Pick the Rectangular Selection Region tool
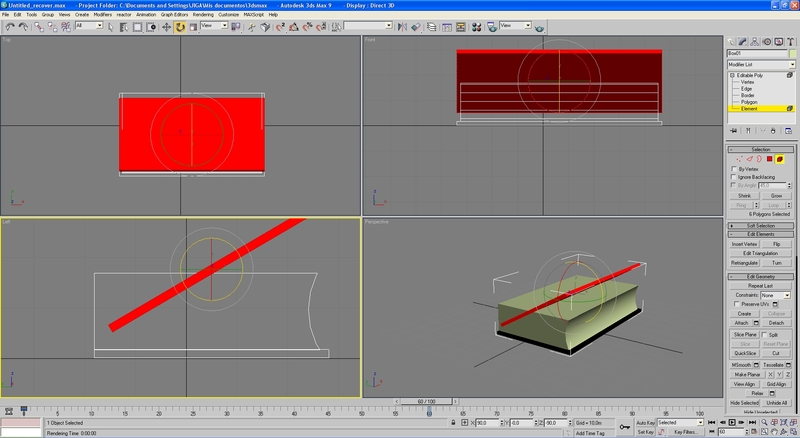This screenshot has width=800, height=438. pos(138,27)
